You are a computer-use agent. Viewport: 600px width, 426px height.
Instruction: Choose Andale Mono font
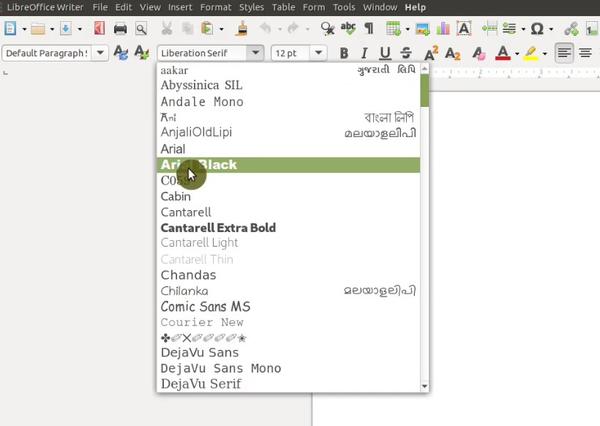[289, 102]
